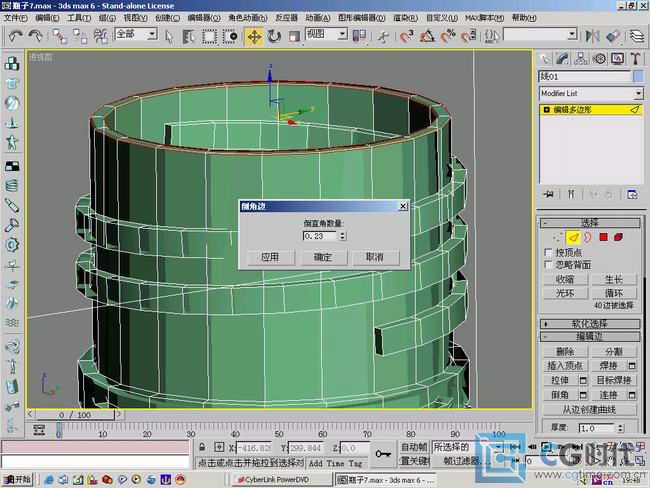Switch to Polygon sub-object selection level
Image resolution: width=650 pixels, height=488 pixels.
(603, 237)
